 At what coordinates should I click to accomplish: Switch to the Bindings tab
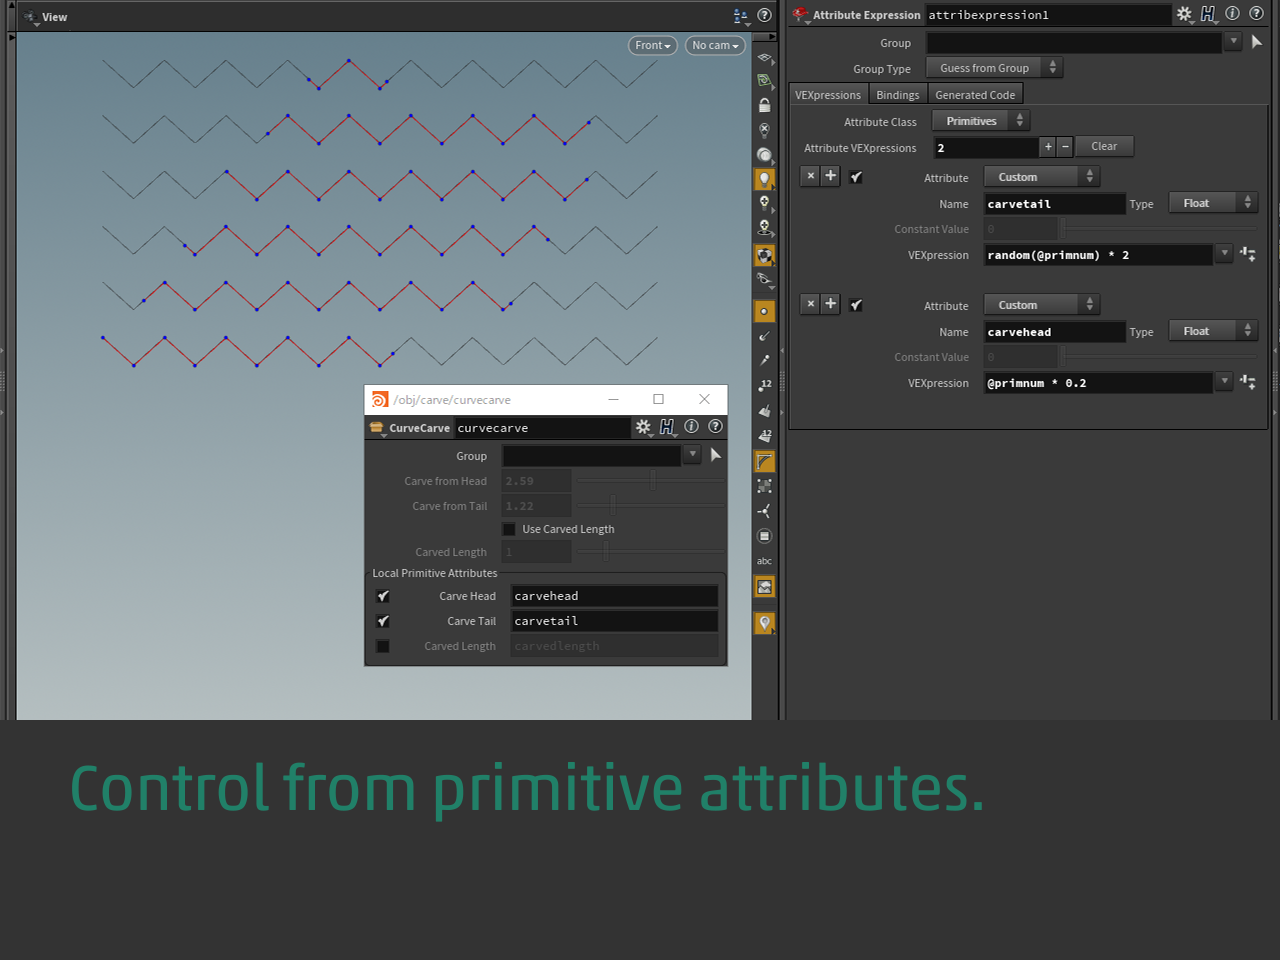click(x=897, y=95)
